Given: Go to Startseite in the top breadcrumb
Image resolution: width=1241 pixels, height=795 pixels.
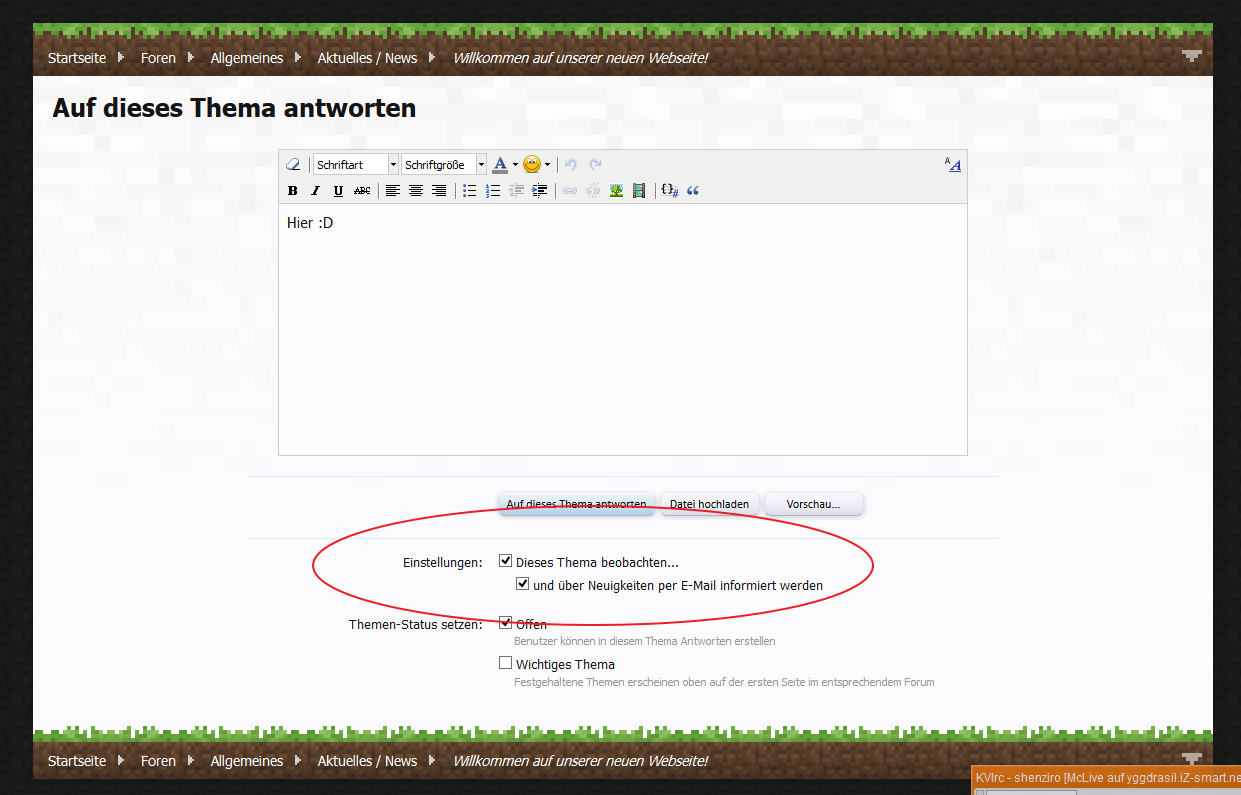Looking at the screenshot, I should pos(77,58).
